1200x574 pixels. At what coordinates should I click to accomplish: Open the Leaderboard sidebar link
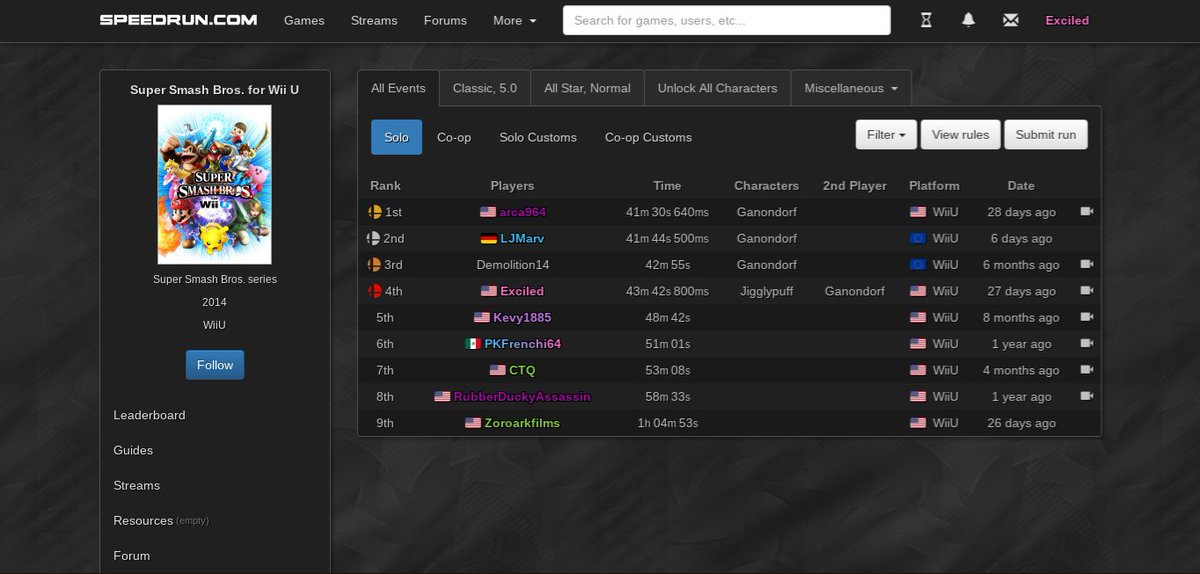(149, 415)
